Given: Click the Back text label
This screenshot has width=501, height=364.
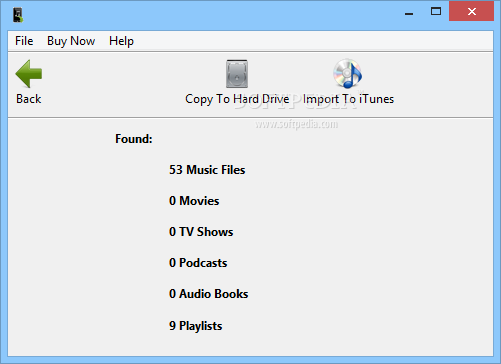Looking at the screenshot, I should [29, 99].
